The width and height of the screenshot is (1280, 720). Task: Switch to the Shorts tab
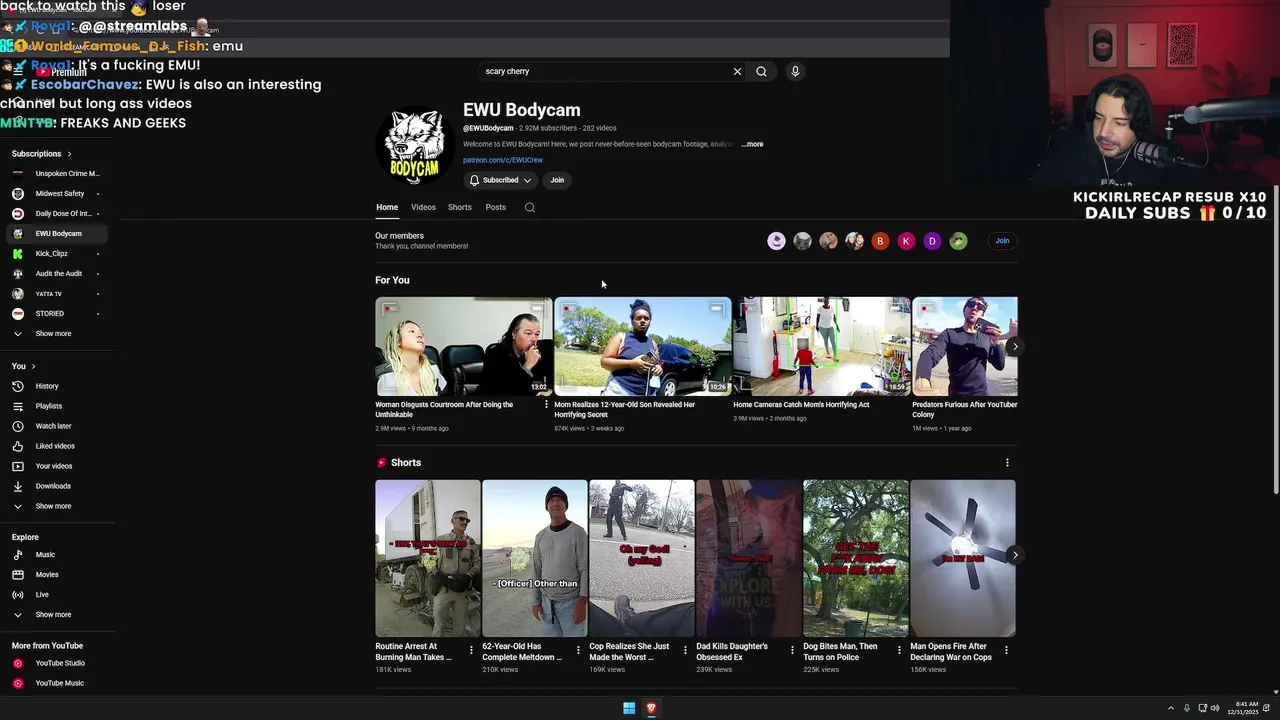click(460, 207)
